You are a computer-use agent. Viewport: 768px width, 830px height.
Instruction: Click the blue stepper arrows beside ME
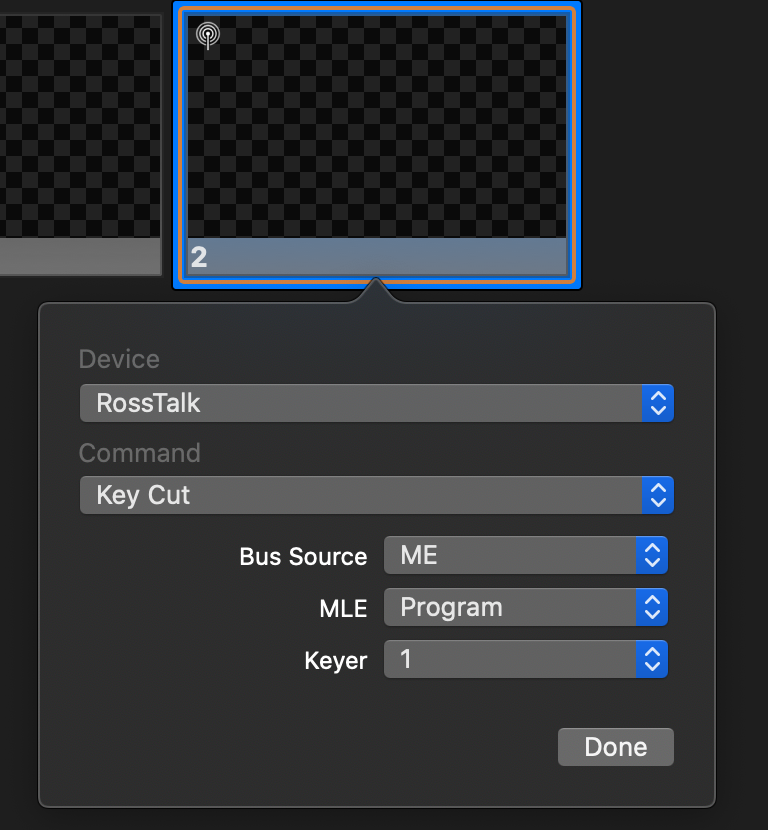[x=652, y=555]
